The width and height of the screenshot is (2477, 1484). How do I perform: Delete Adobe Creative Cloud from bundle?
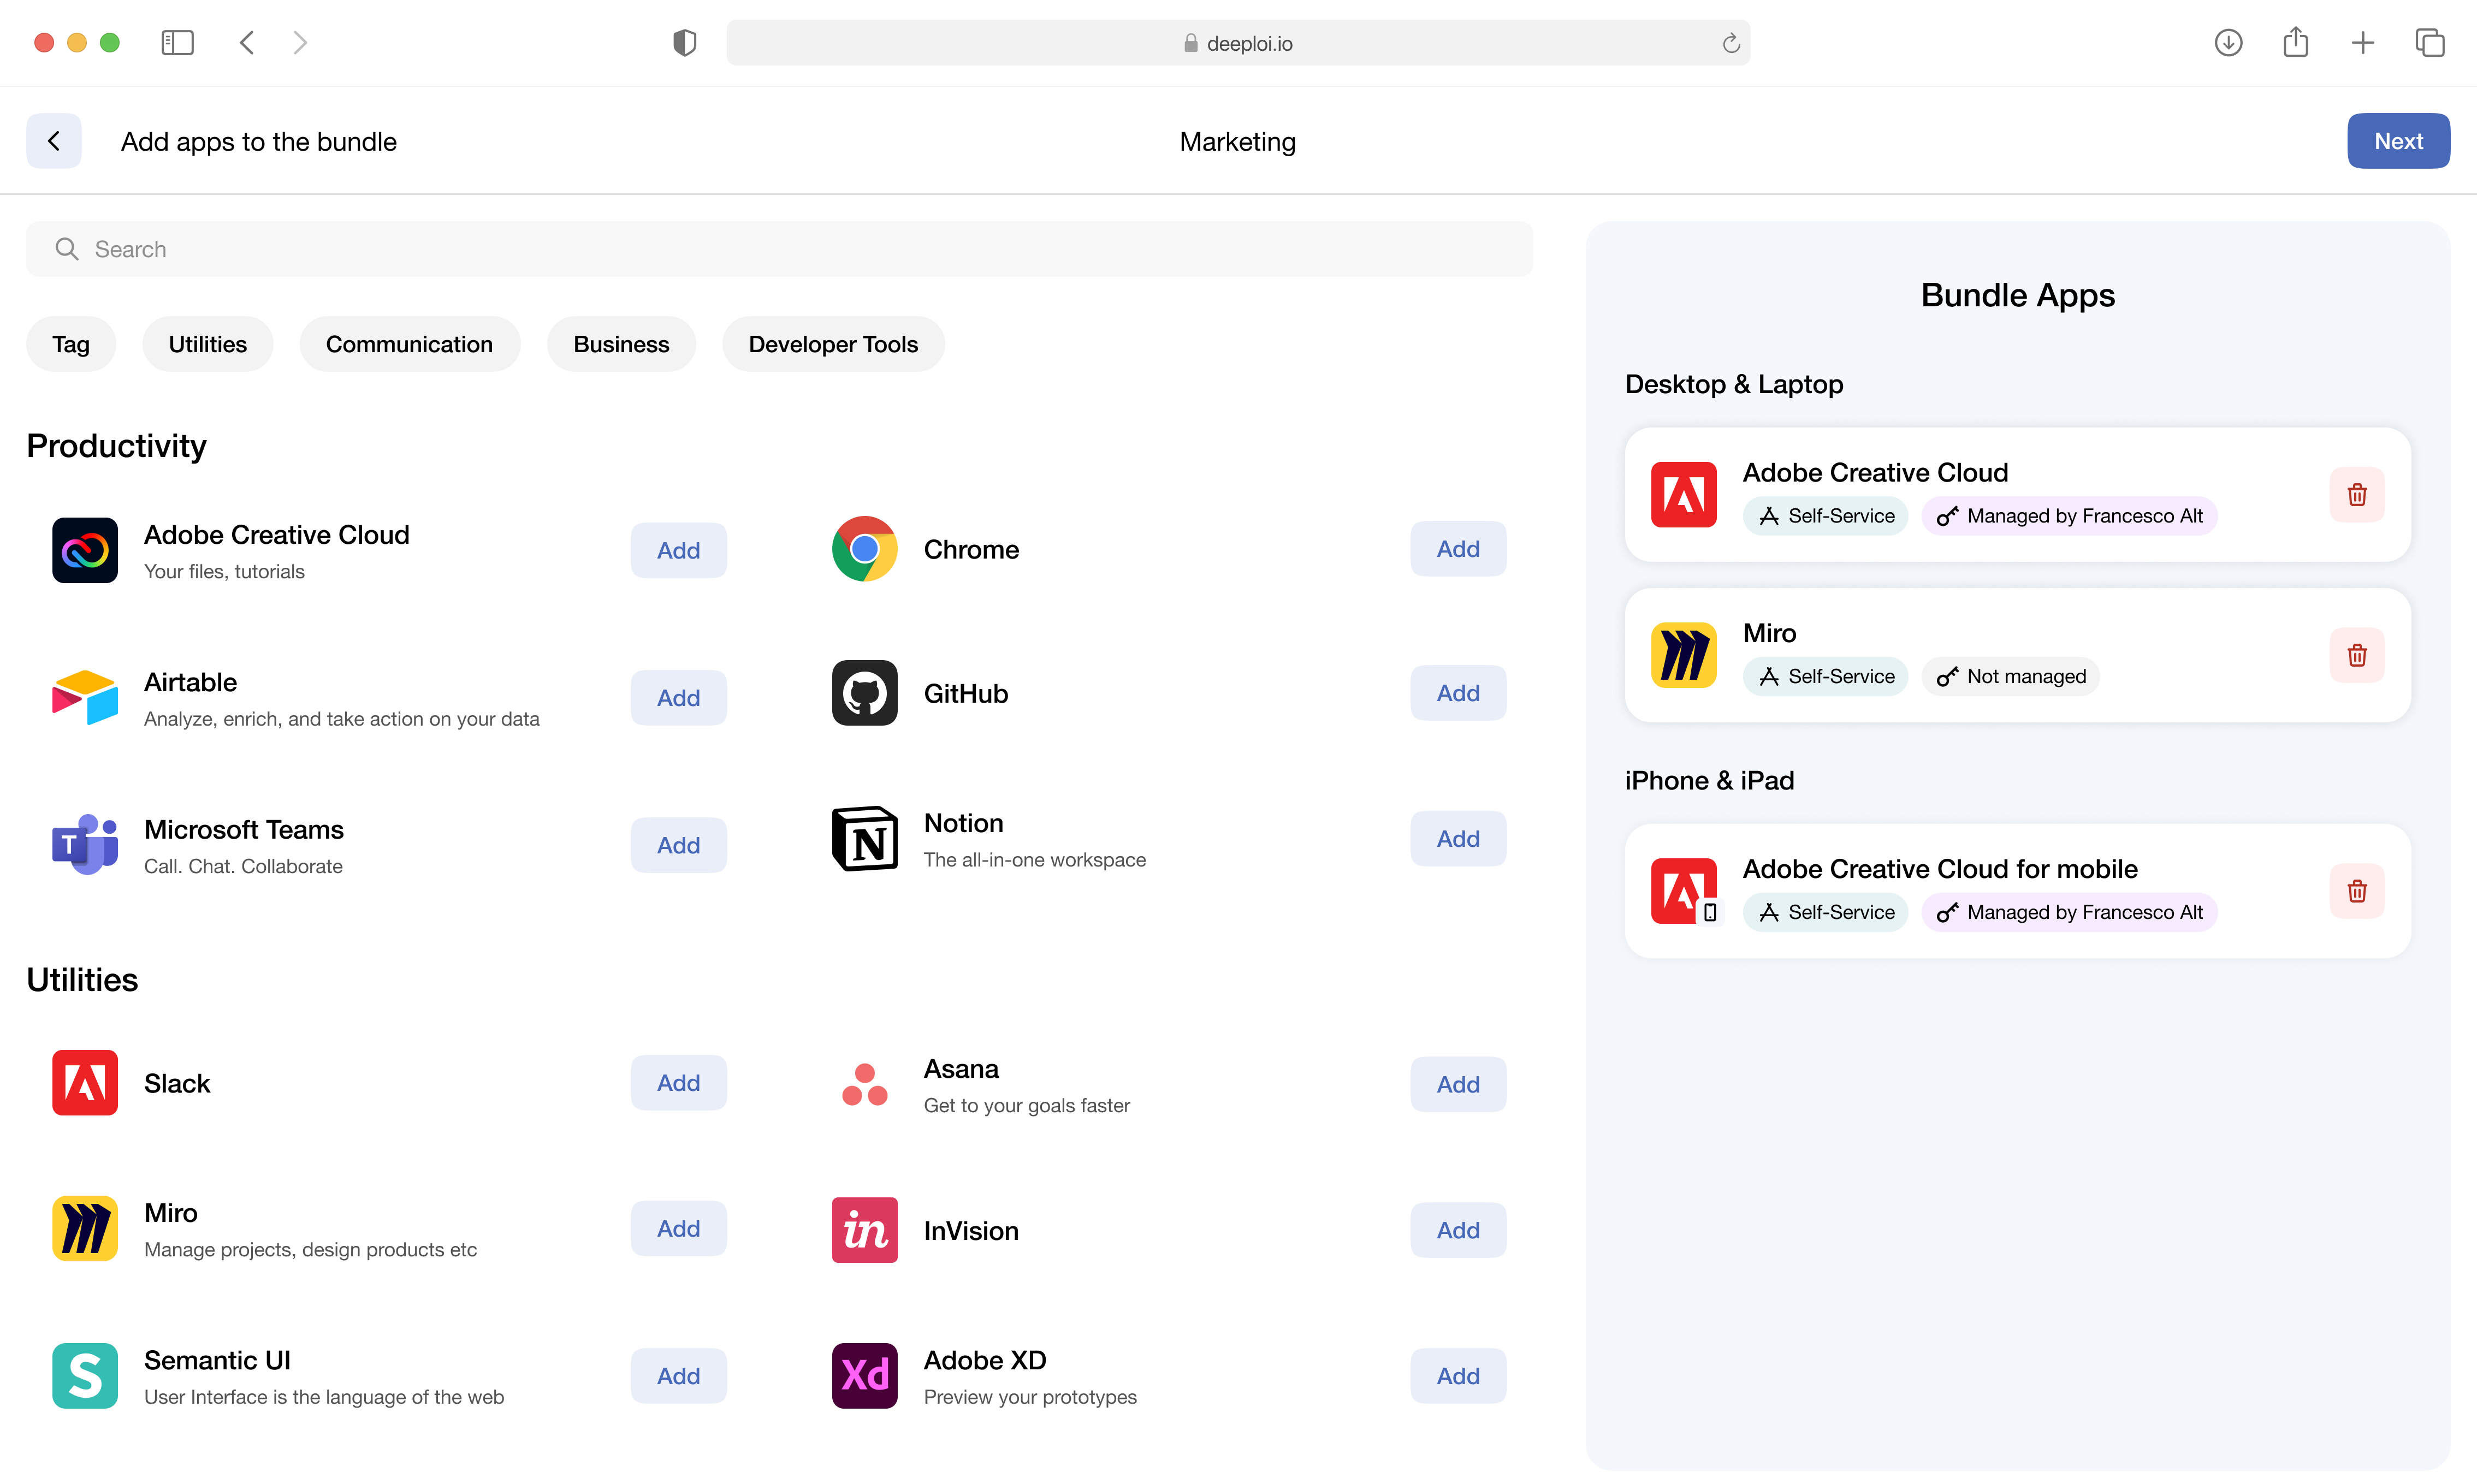click(2356, 495)
